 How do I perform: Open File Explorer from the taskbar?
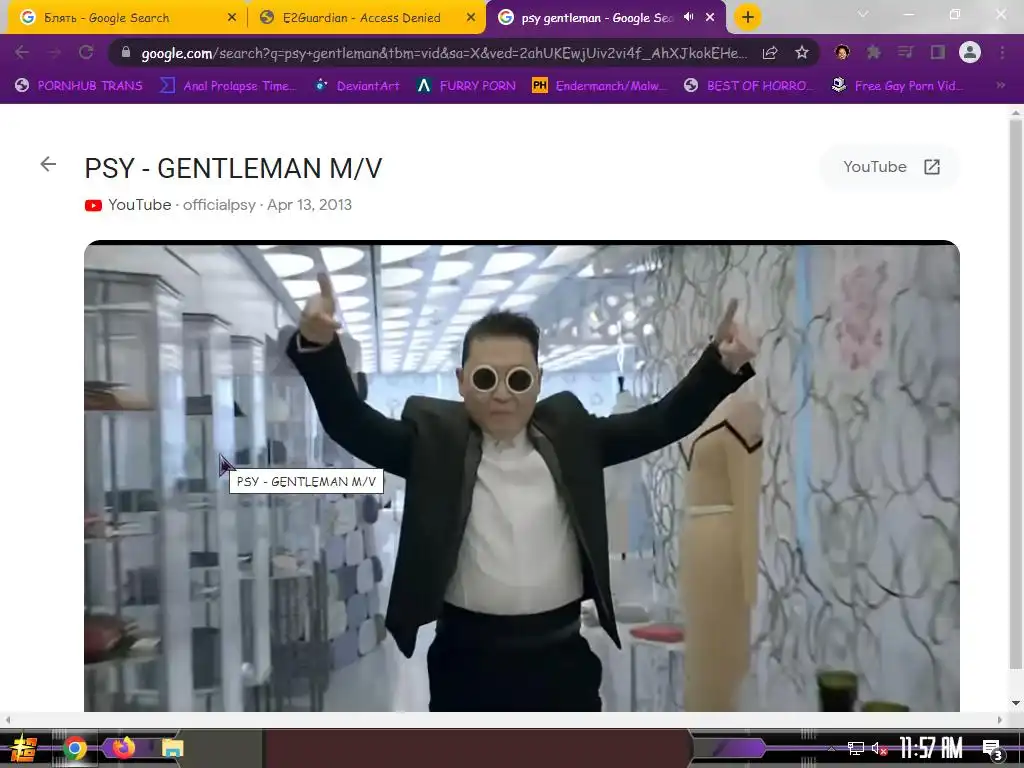(x=172, y=748)
